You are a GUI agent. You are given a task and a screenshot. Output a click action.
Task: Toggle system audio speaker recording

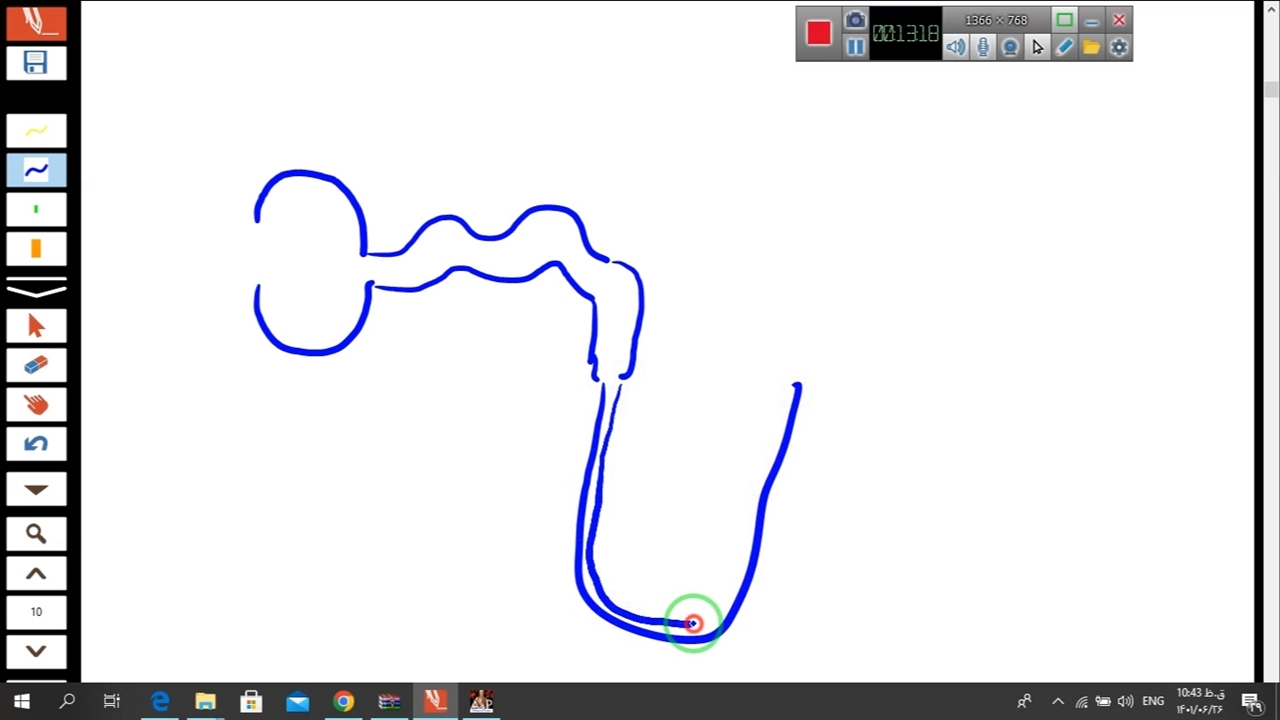pos(956,47)
